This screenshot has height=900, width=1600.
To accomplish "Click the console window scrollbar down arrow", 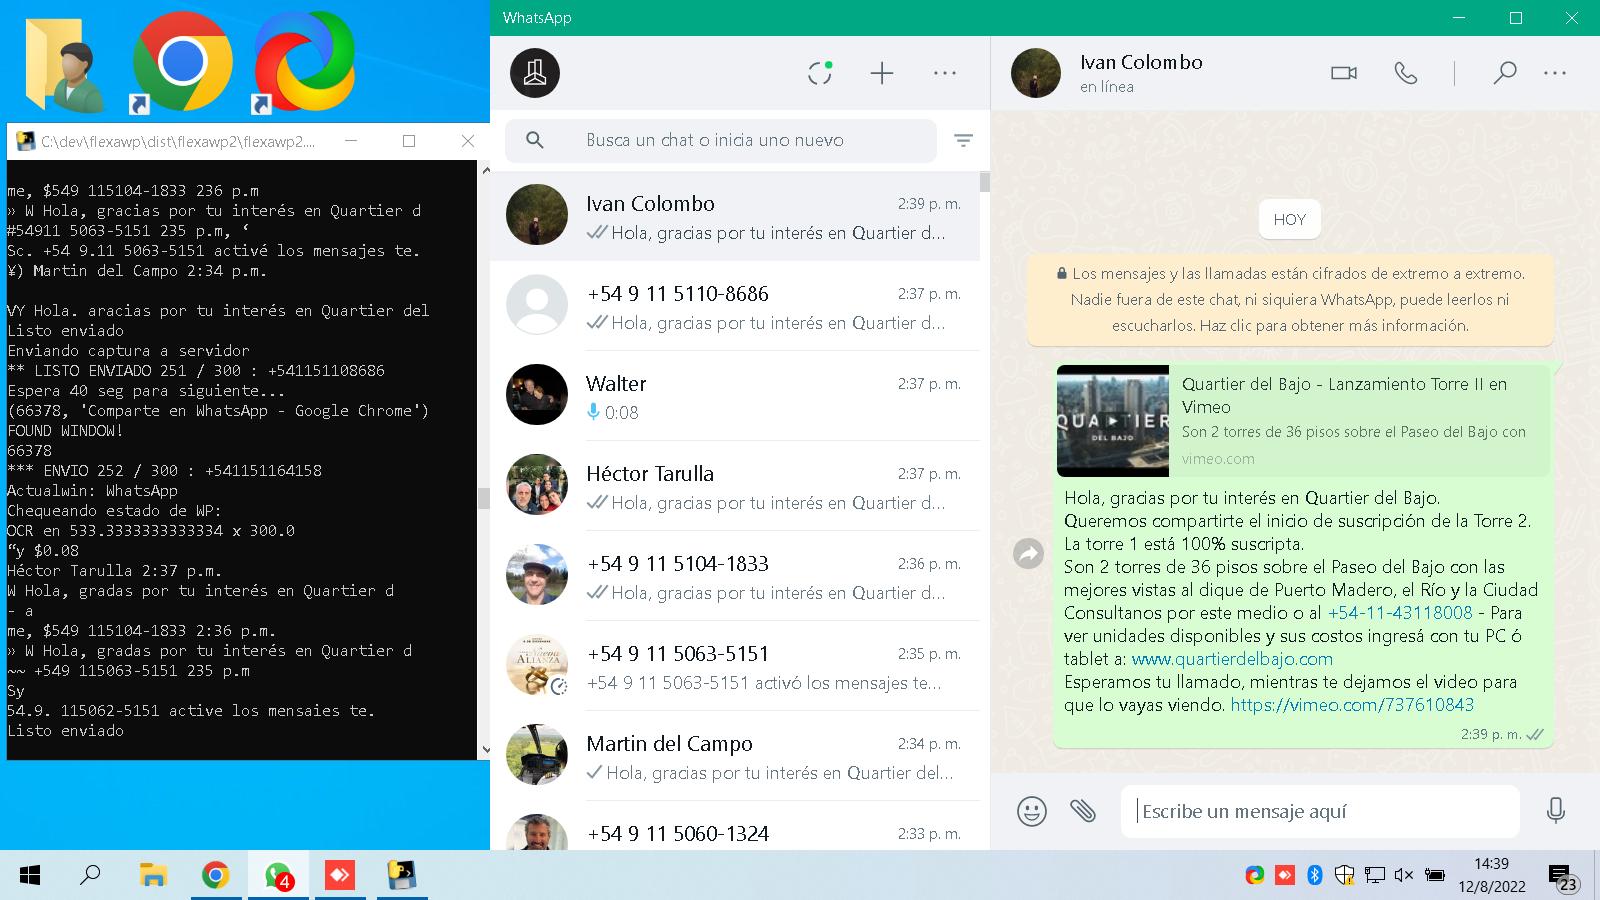I will pyautogui.click(x=486, y=749).
